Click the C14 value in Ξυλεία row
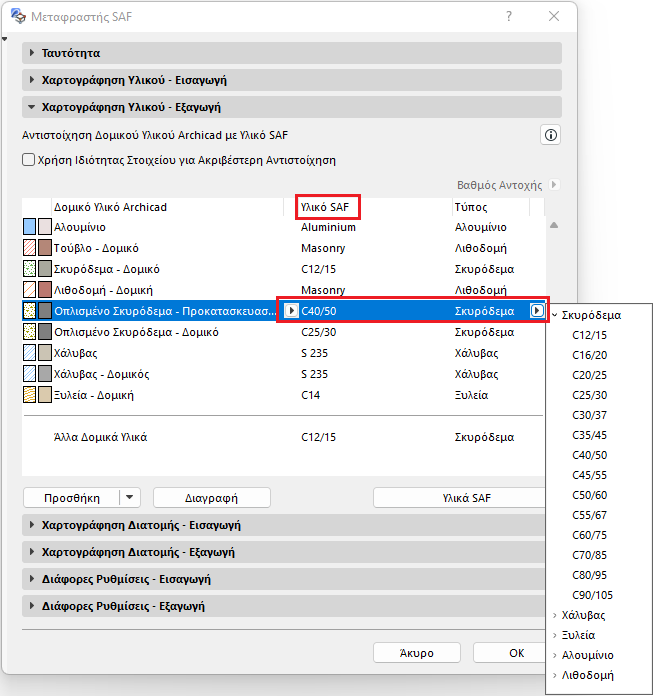The height and width of the screenshot is (696, 655). (x=310, y=395)
